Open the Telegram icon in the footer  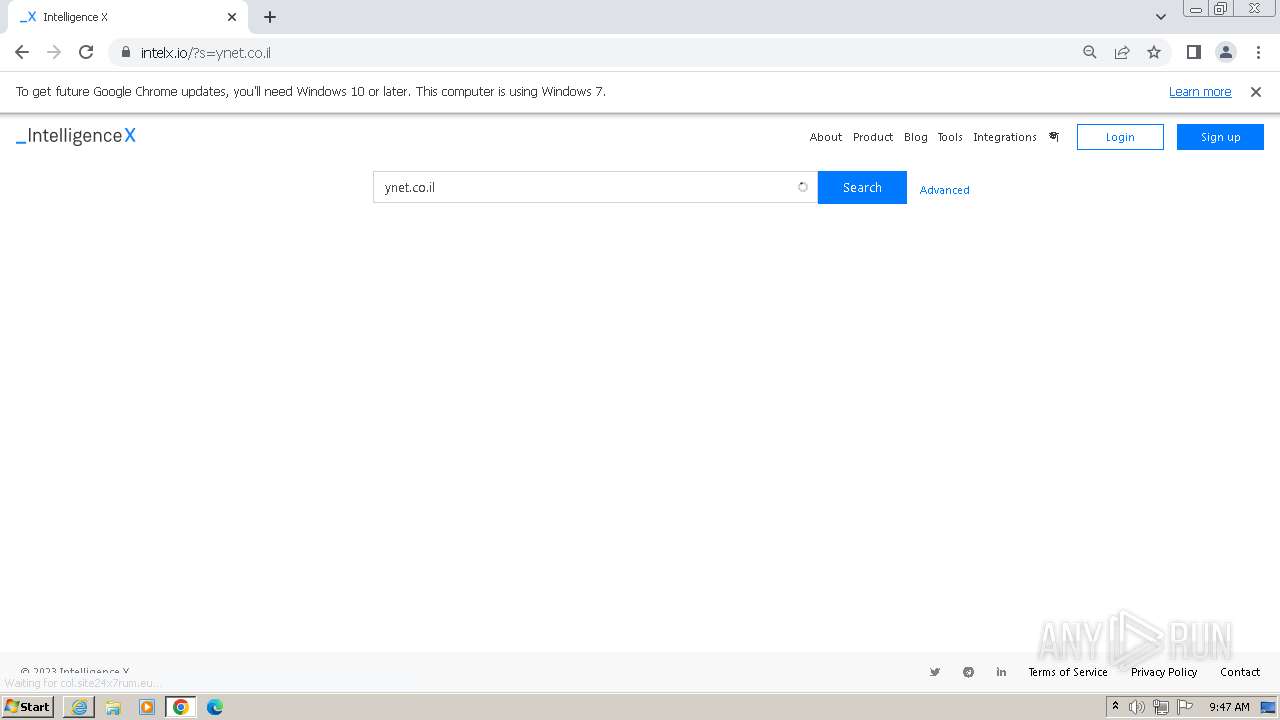pos(968,672)
